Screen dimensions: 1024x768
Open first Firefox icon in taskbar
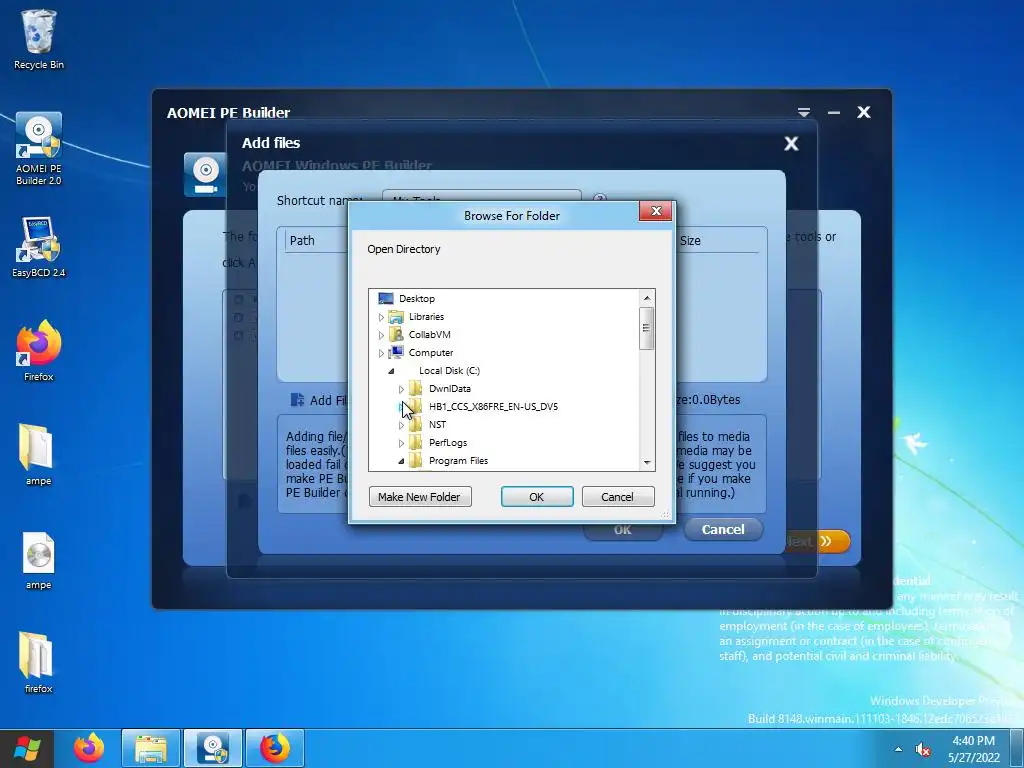89,748
